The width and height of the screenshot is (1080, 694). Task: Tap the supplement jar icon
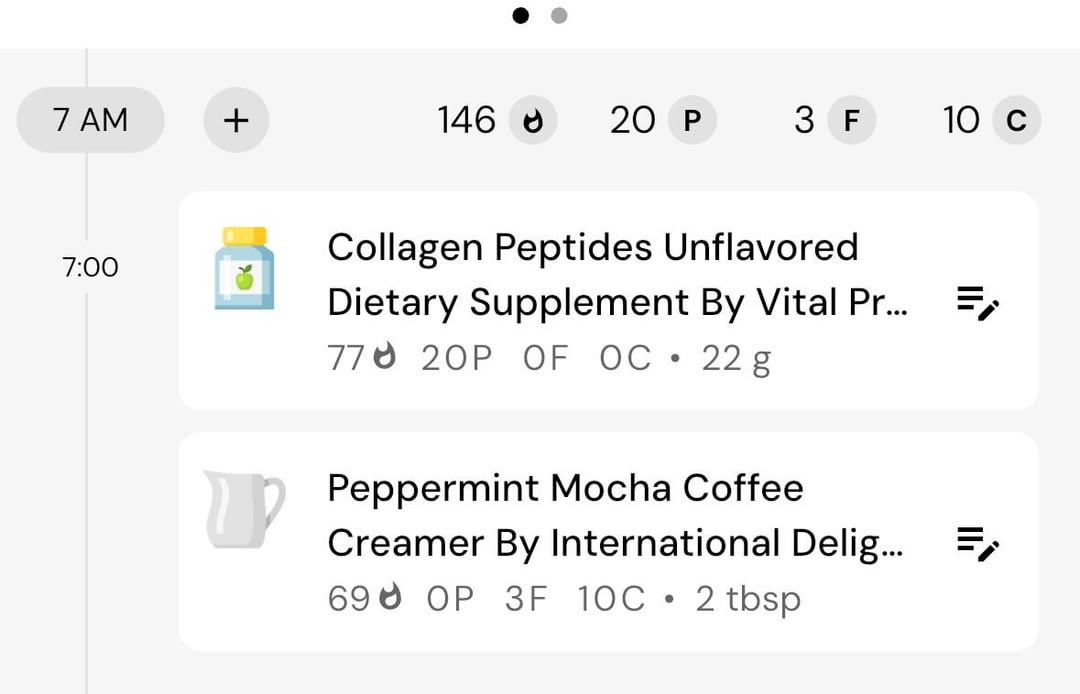245,269
